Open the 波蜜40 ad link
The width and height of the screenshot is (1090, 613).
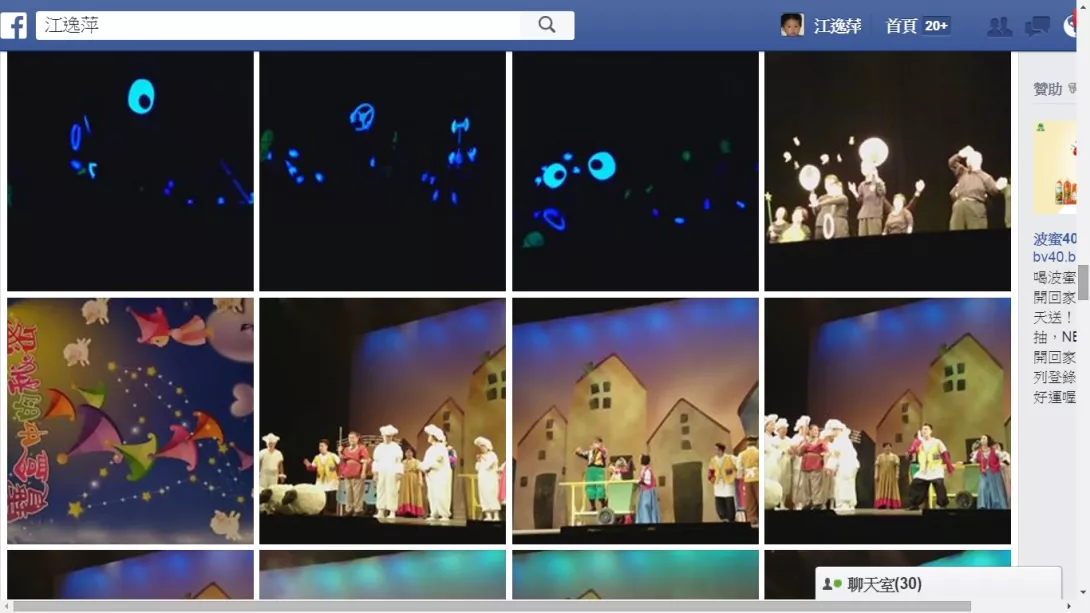tap(1055, 239)
